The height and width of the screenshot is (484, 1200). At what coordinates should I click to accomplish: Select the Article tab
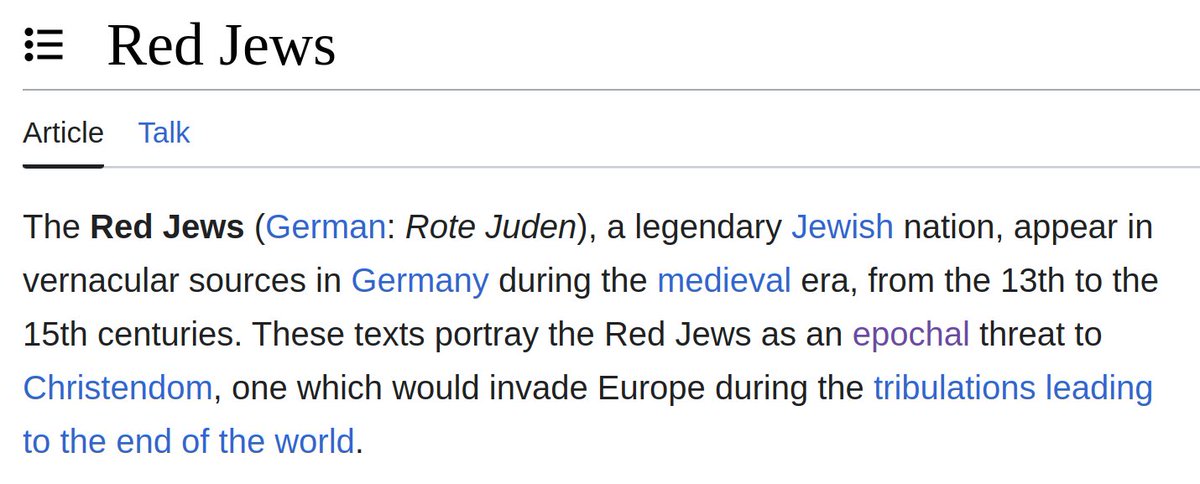[x=63, y=133]
